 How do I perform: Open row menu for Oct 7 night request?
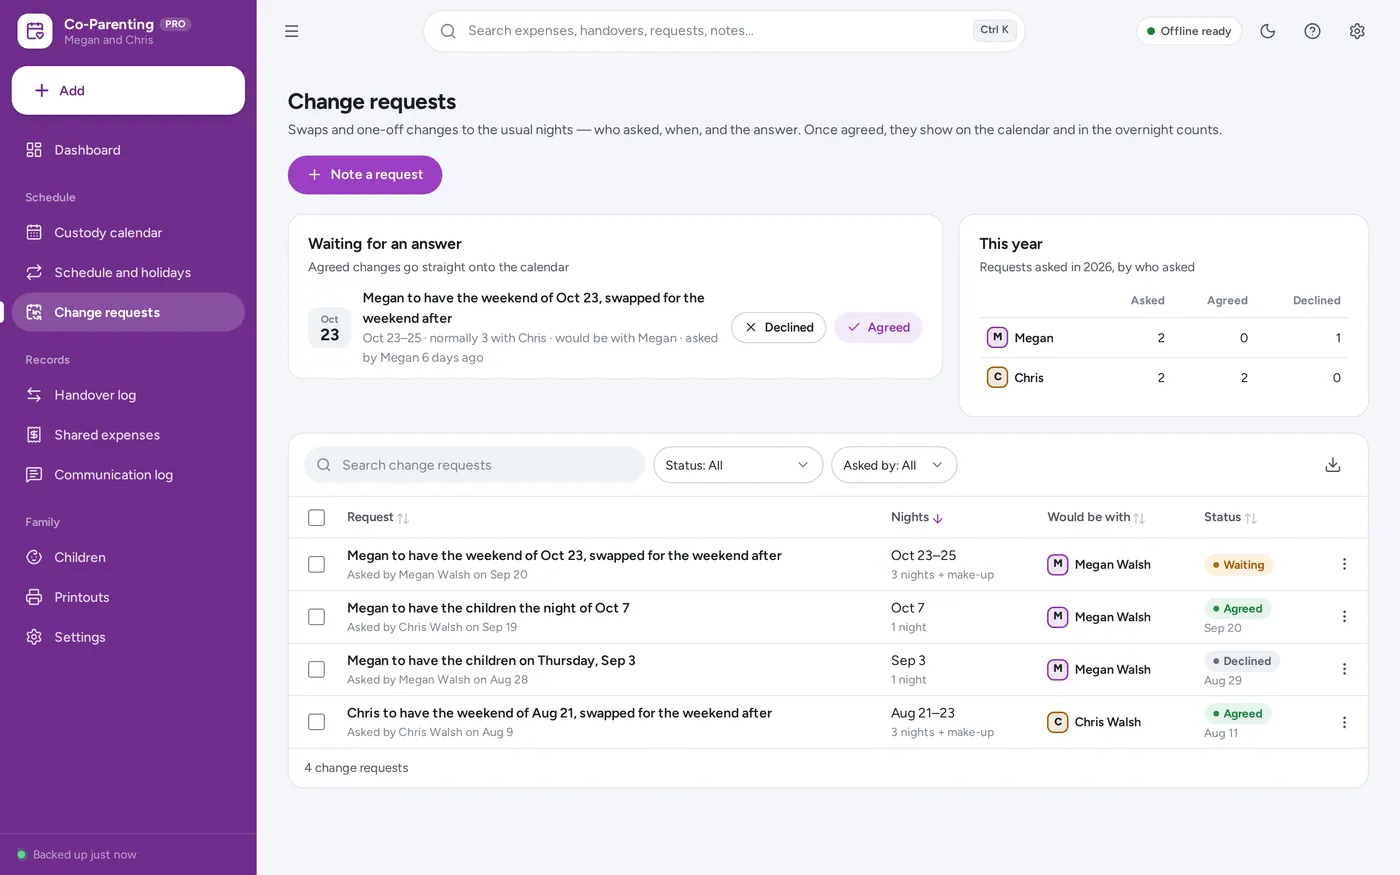pyautogui.click(x=1344, y=617)
